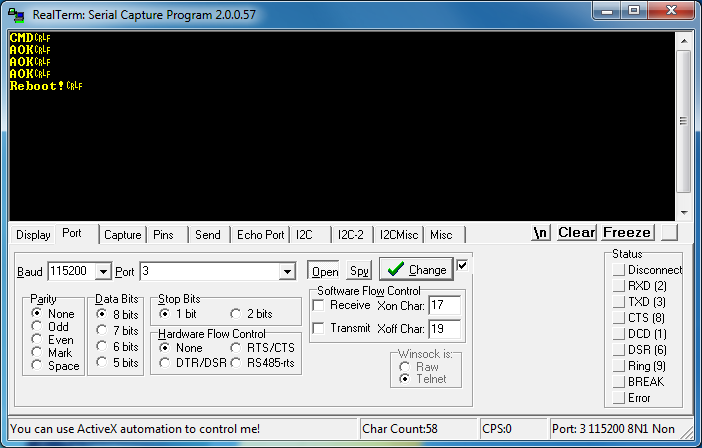Viewport: 702px width, 448px height.
Task: Select DTR/DSR hardware flow control
Action: 193,363
